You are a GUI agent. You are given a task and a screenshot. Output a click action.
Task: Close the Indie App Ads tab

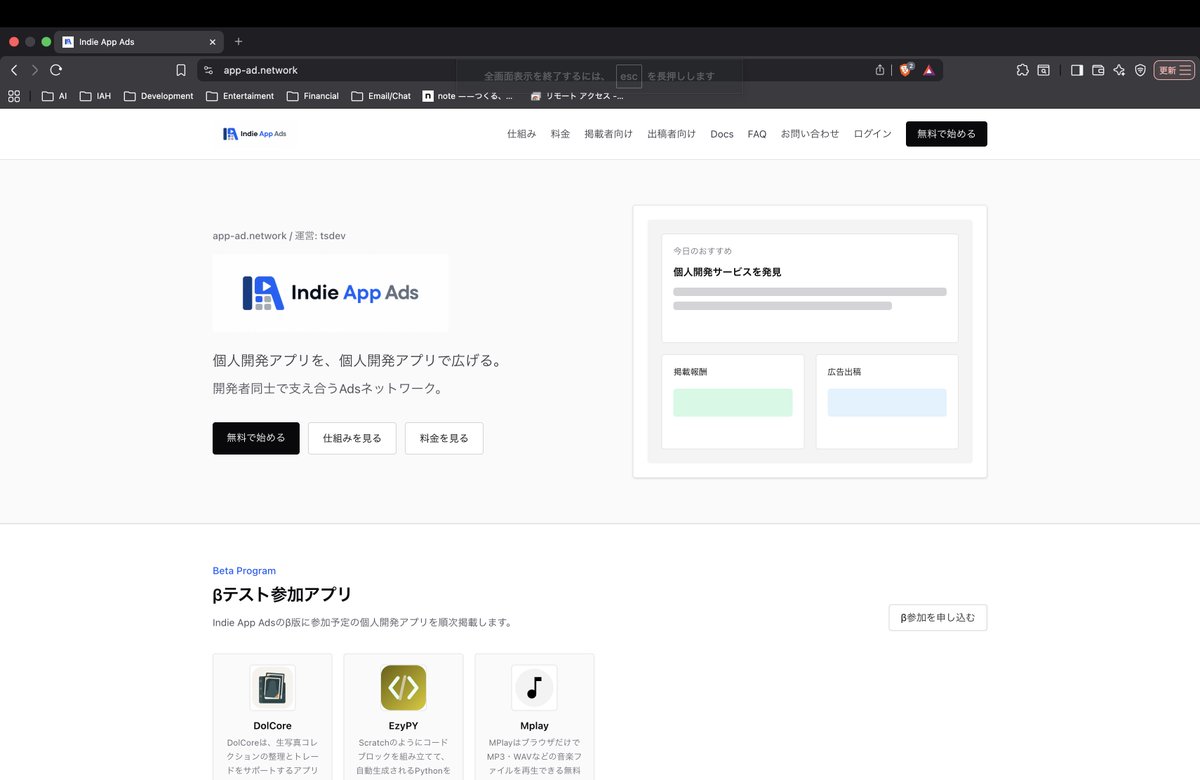click(x=213, y=42)
